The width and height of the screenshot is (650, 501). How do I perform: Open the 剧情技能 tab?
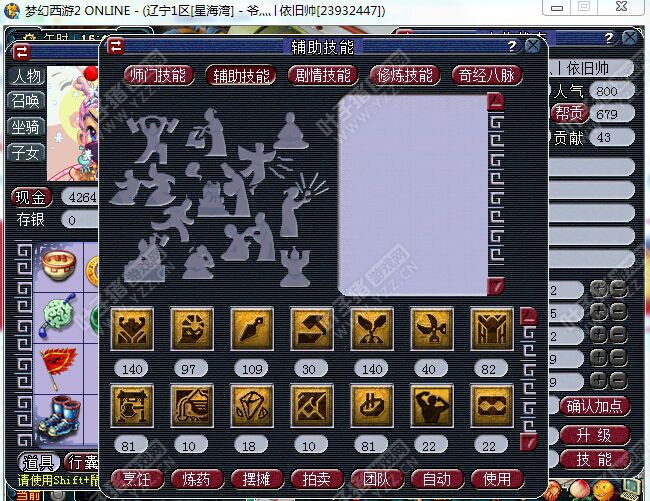point(323,76)
